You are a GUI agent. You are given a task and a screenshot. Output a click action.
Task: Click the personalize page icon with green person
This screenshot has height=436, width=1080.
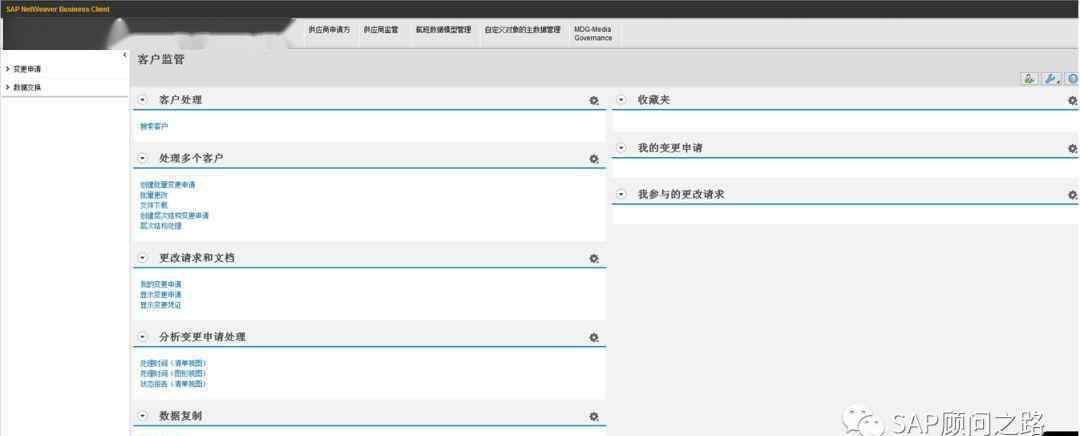pyautogui.click(x=1029, y=79)
